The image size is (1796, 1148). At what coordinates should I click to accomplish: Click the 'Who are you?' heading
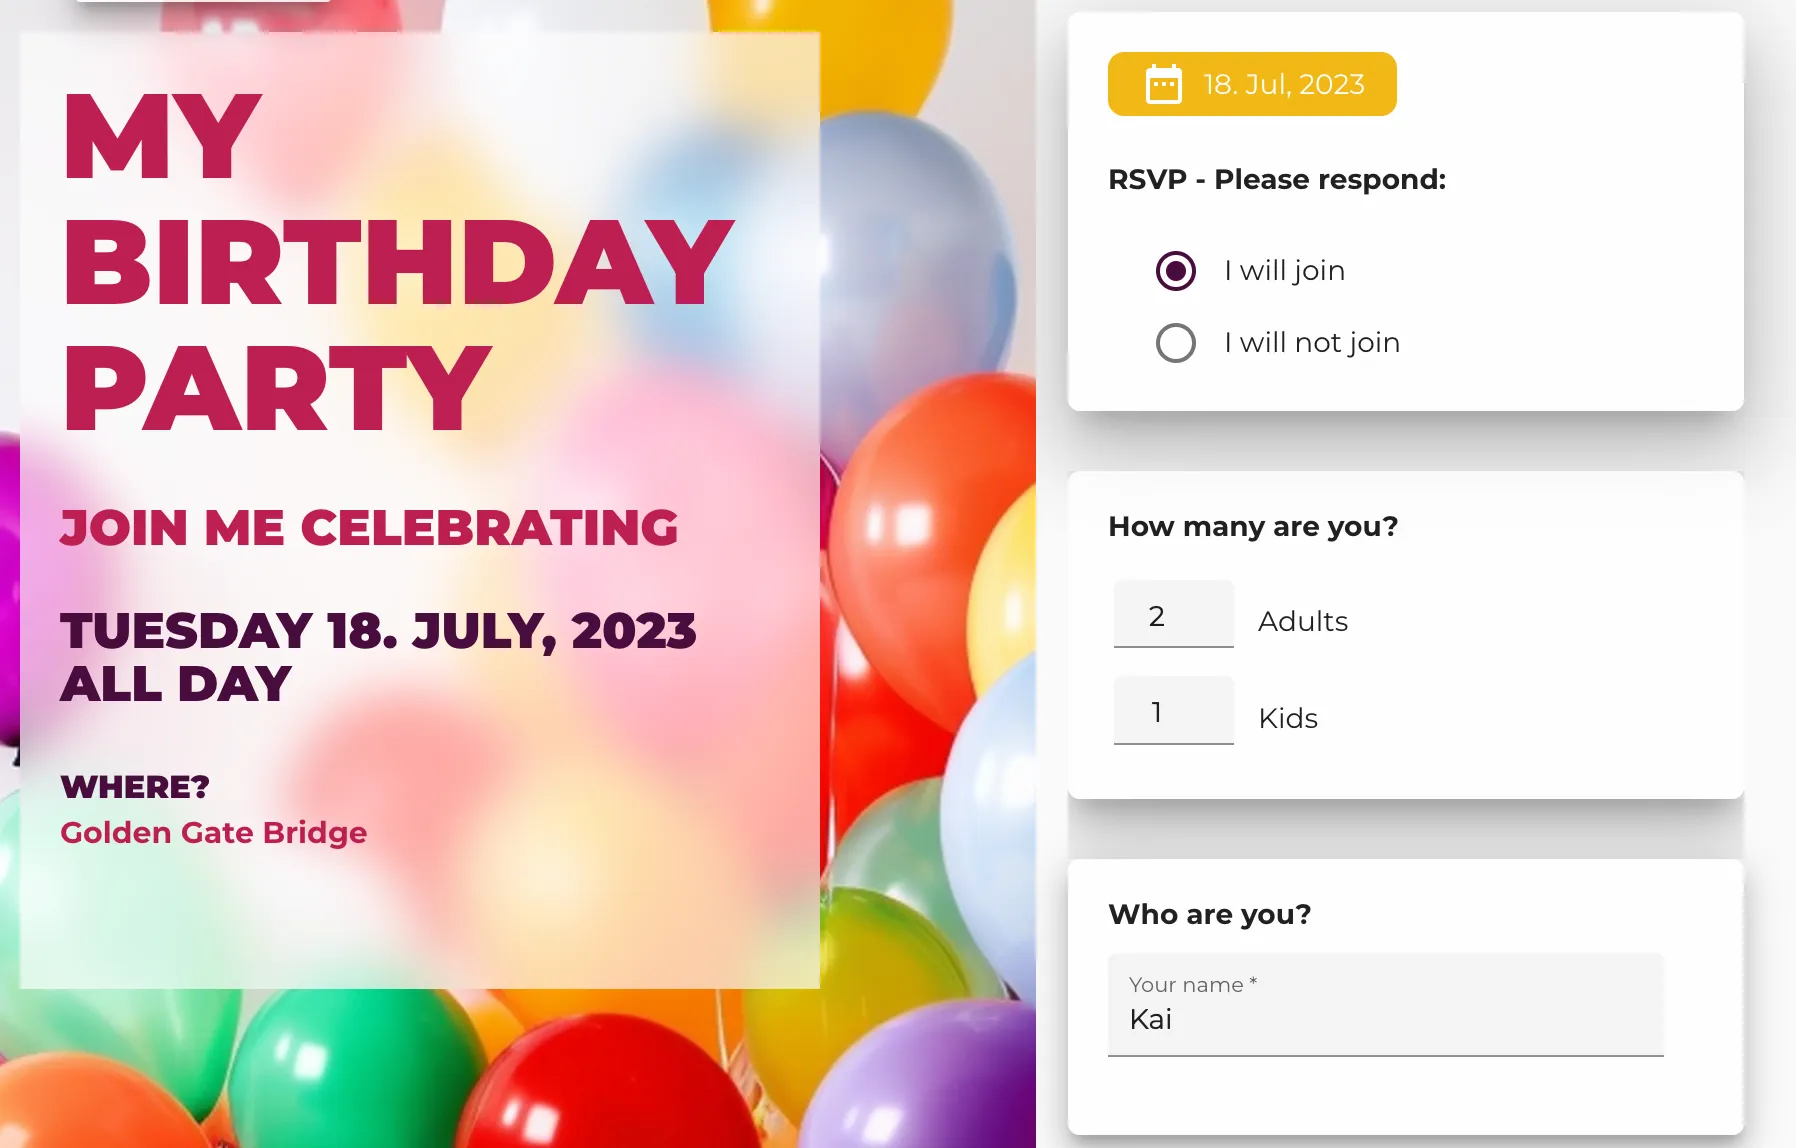1210,913
